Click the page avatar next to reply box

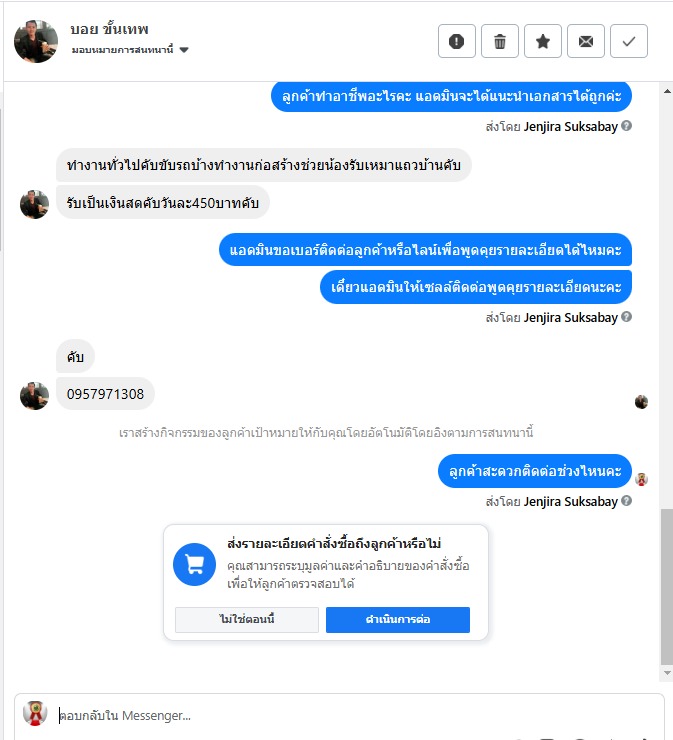35,713
